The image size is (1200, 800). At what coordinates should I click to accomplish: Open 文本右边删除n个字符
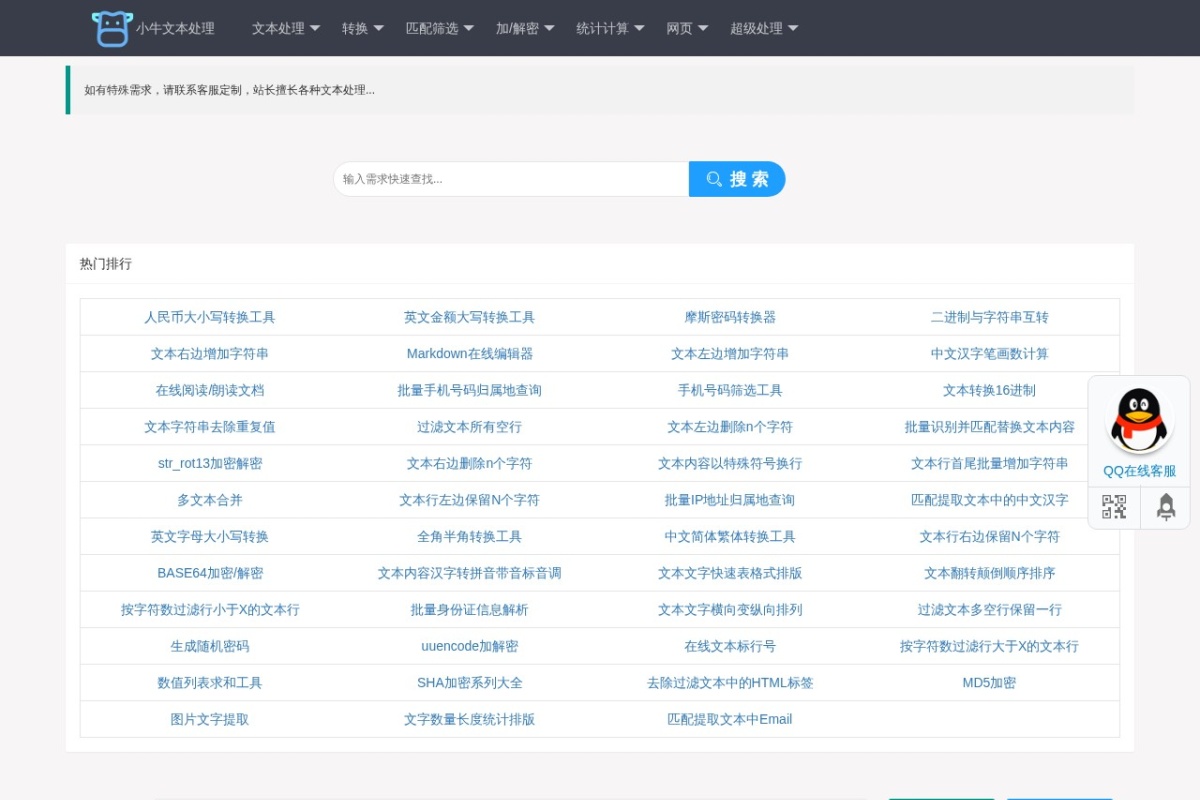pos(470,463)
